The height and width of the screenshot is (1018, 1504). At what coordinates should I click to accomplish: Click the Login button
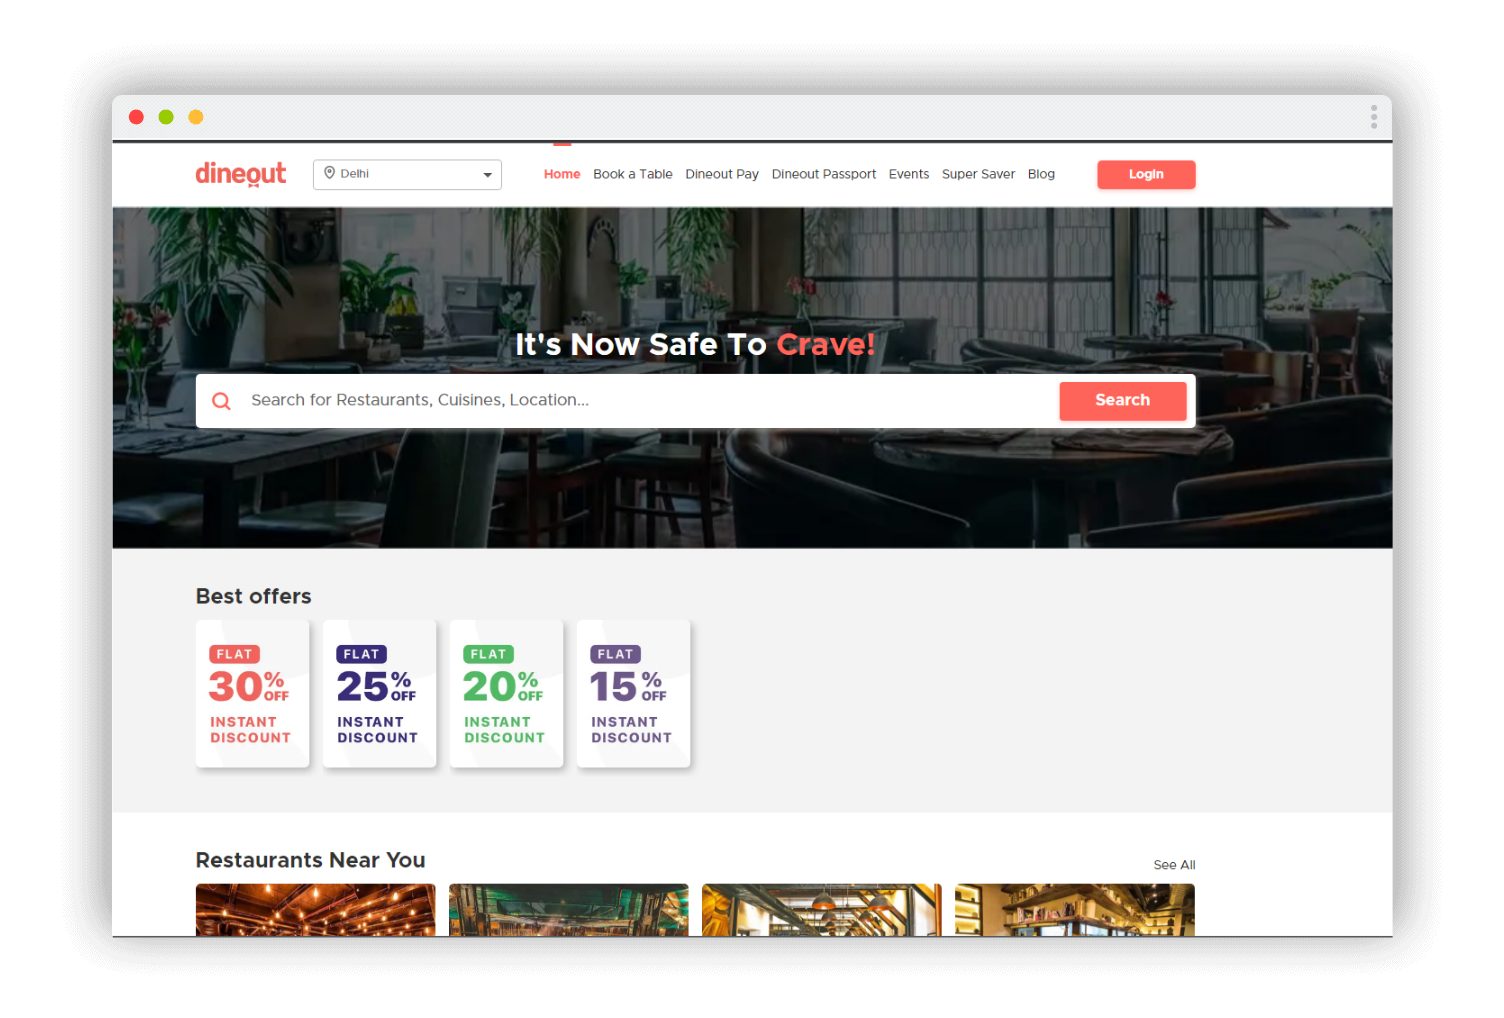(x=1146, y=174)
